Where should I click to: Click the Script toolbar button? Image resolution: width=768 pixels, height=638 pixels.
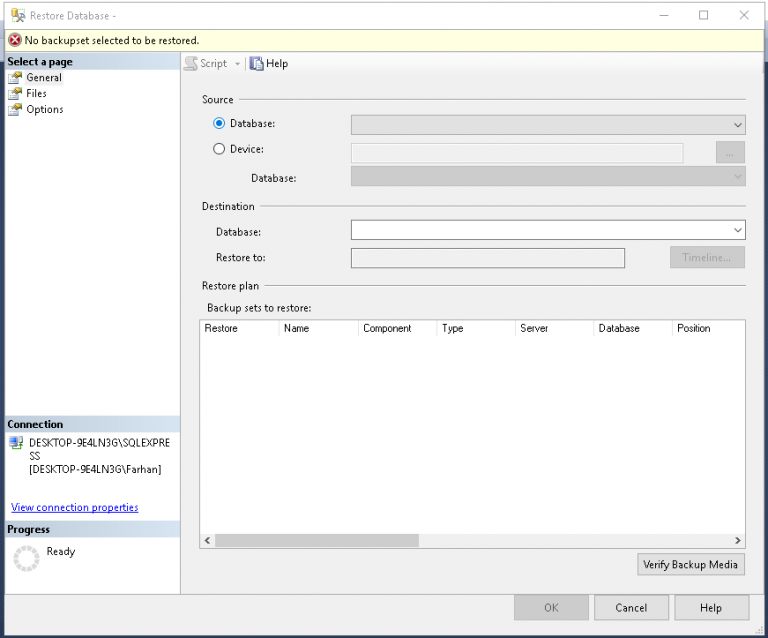click(x=206, y=64)
